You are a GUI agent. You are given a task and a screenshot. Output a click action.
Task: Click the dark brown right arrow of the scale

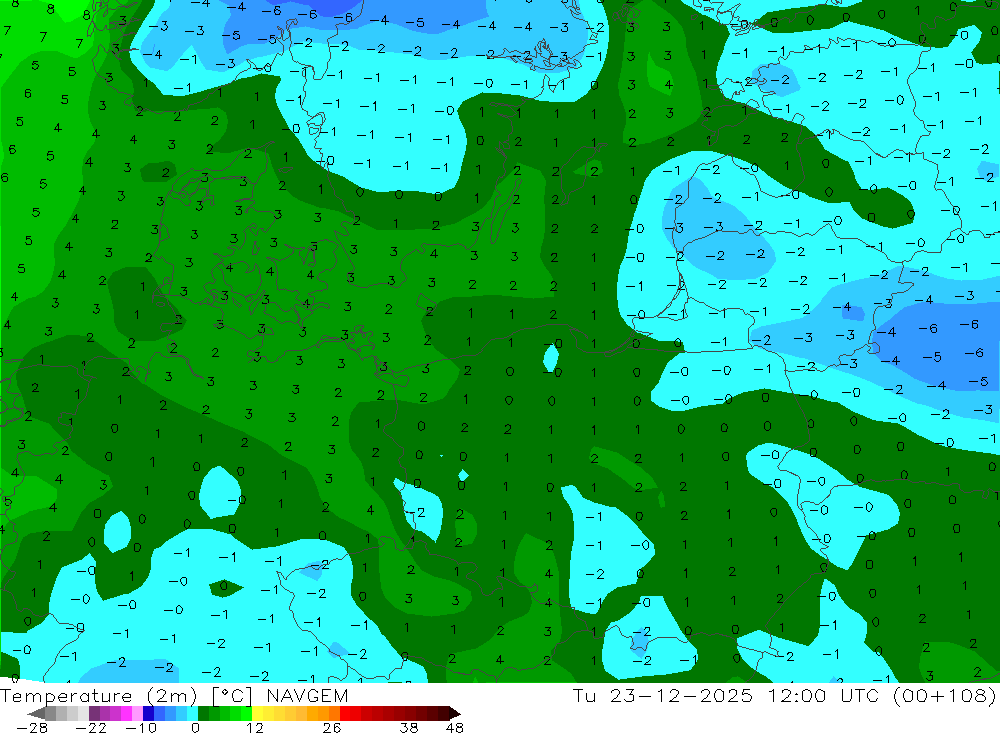point(454,713)
